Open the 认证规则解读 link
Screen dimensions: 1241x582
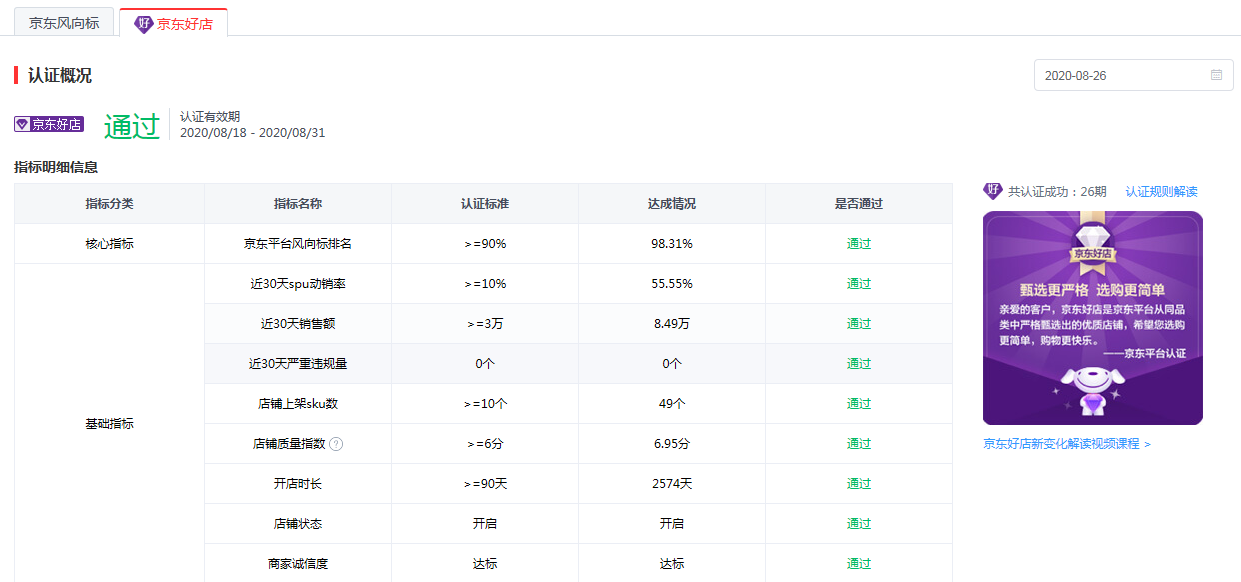[1160, 192]
